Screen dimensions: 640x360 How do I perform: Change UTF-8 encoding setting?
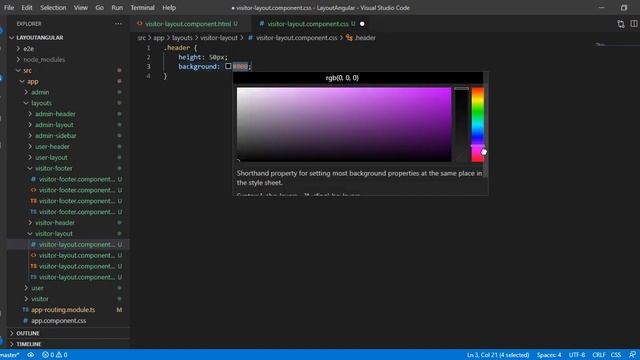577,355
